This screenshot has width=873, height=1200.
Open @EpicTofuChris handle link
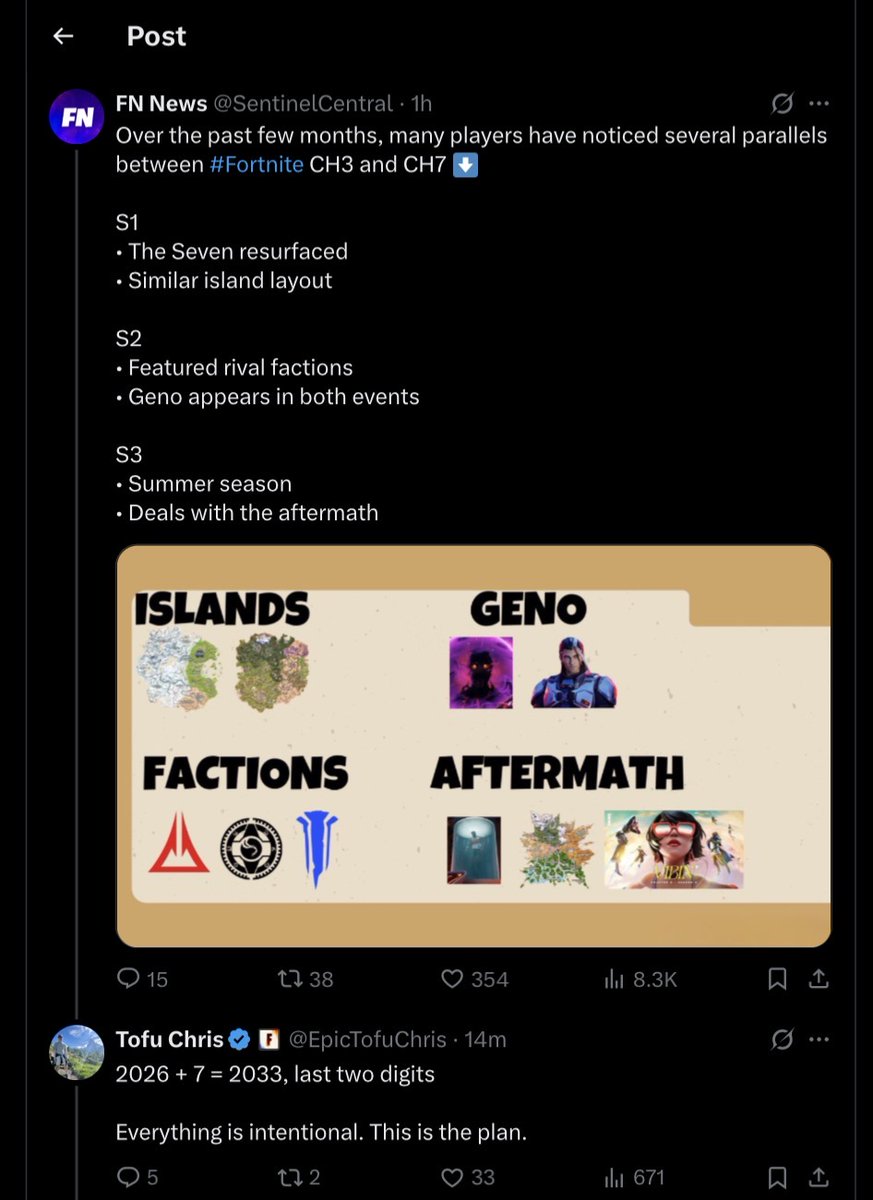(x=368, y=1040)
